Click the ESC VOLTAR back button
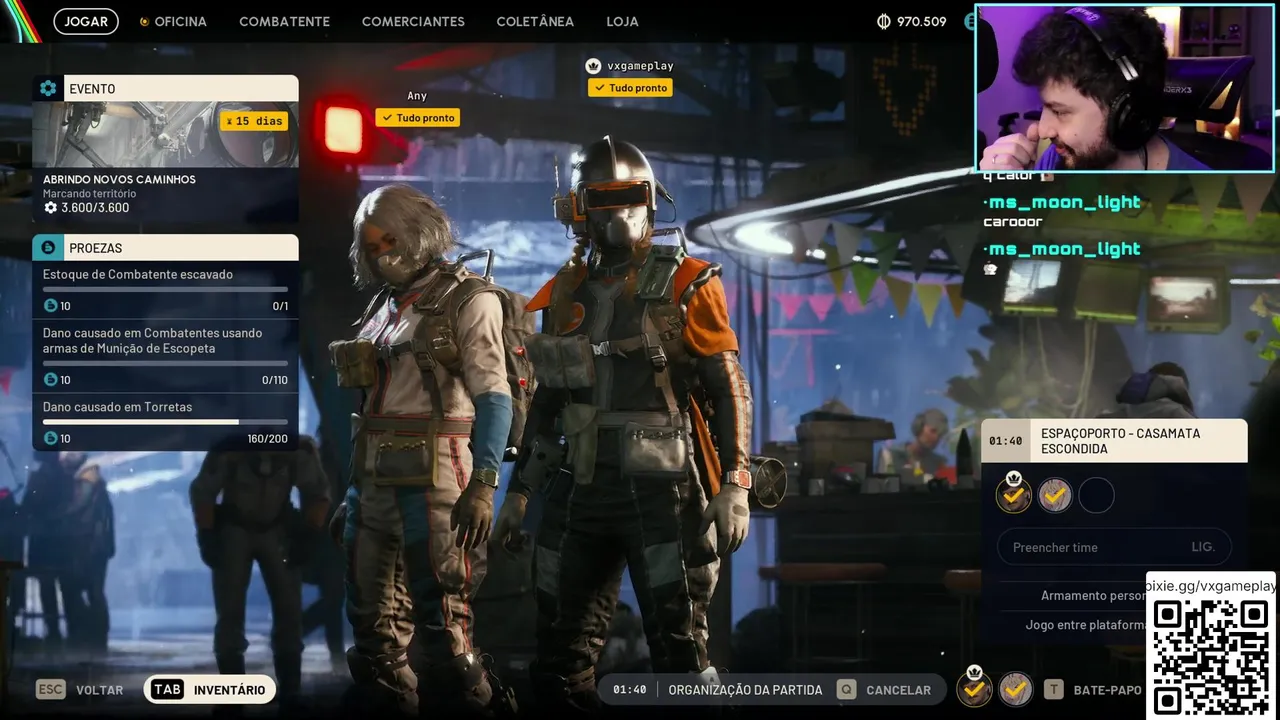1280x720 pixels. coord(80,689)
